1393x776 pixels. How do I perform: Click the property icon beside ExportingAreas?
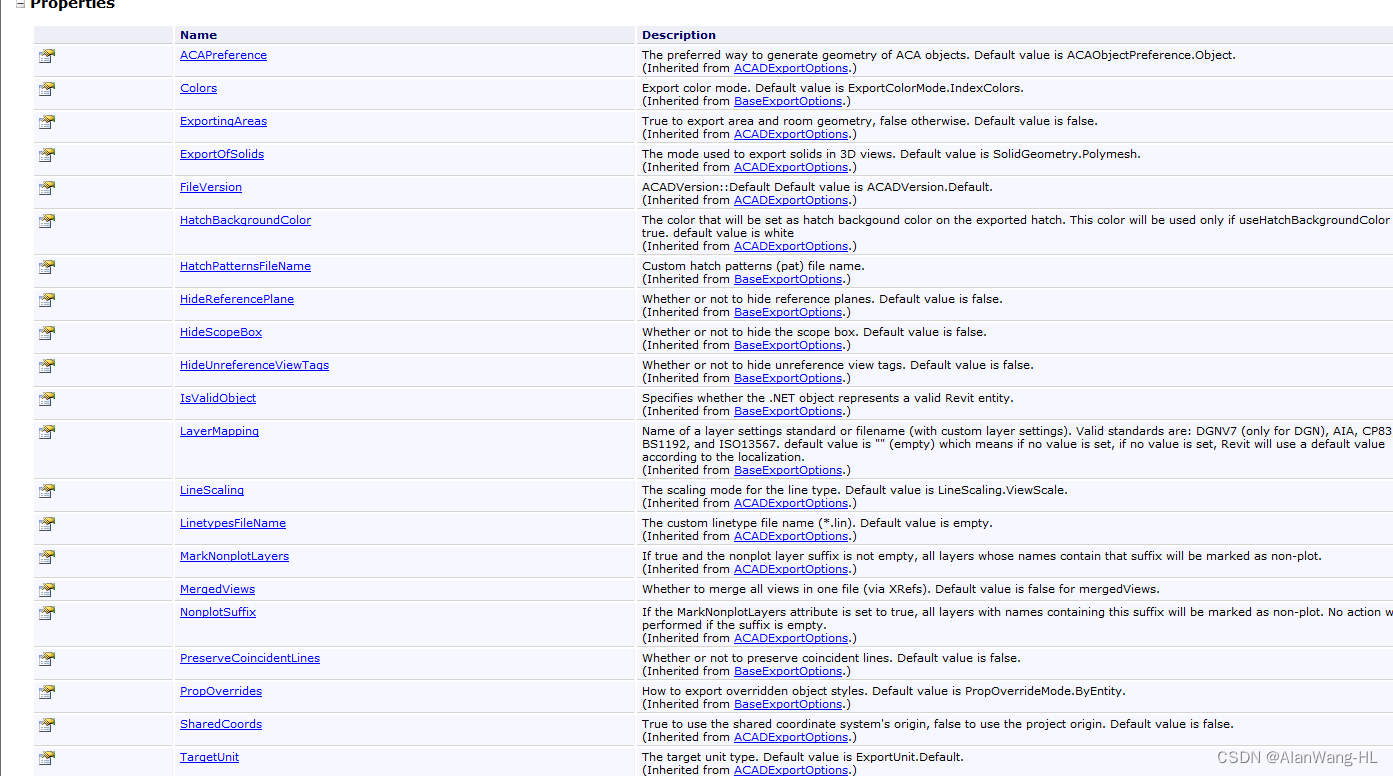click(x=47, y=122)
